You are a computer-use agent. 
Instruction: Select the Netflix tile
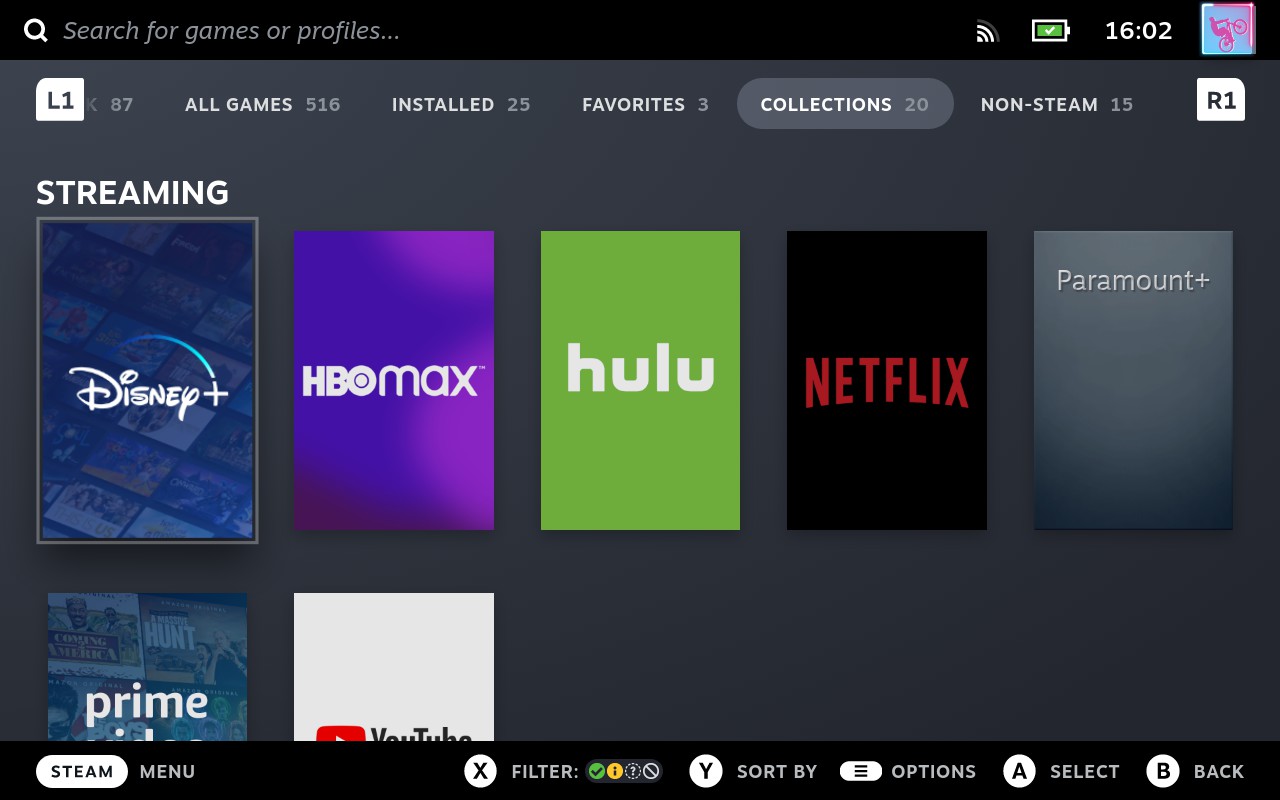point(887,380)
